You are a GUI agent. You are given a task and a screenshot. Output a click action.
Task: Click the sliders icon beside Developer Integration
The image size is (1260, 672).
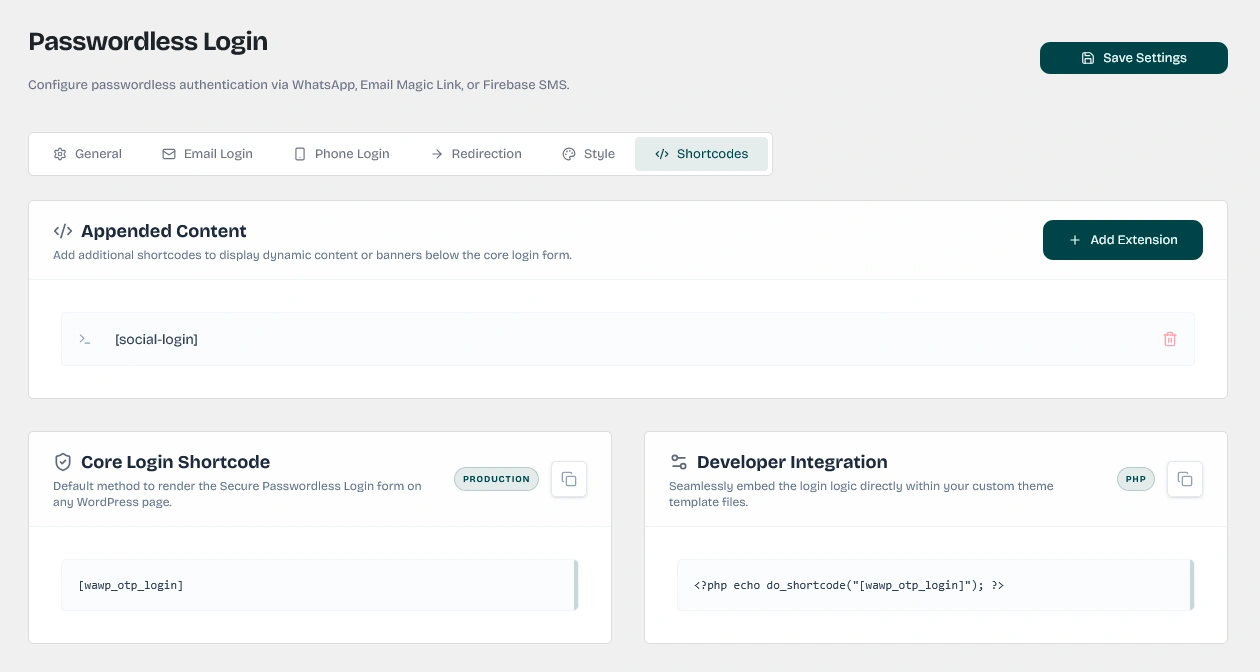(679, 462)
